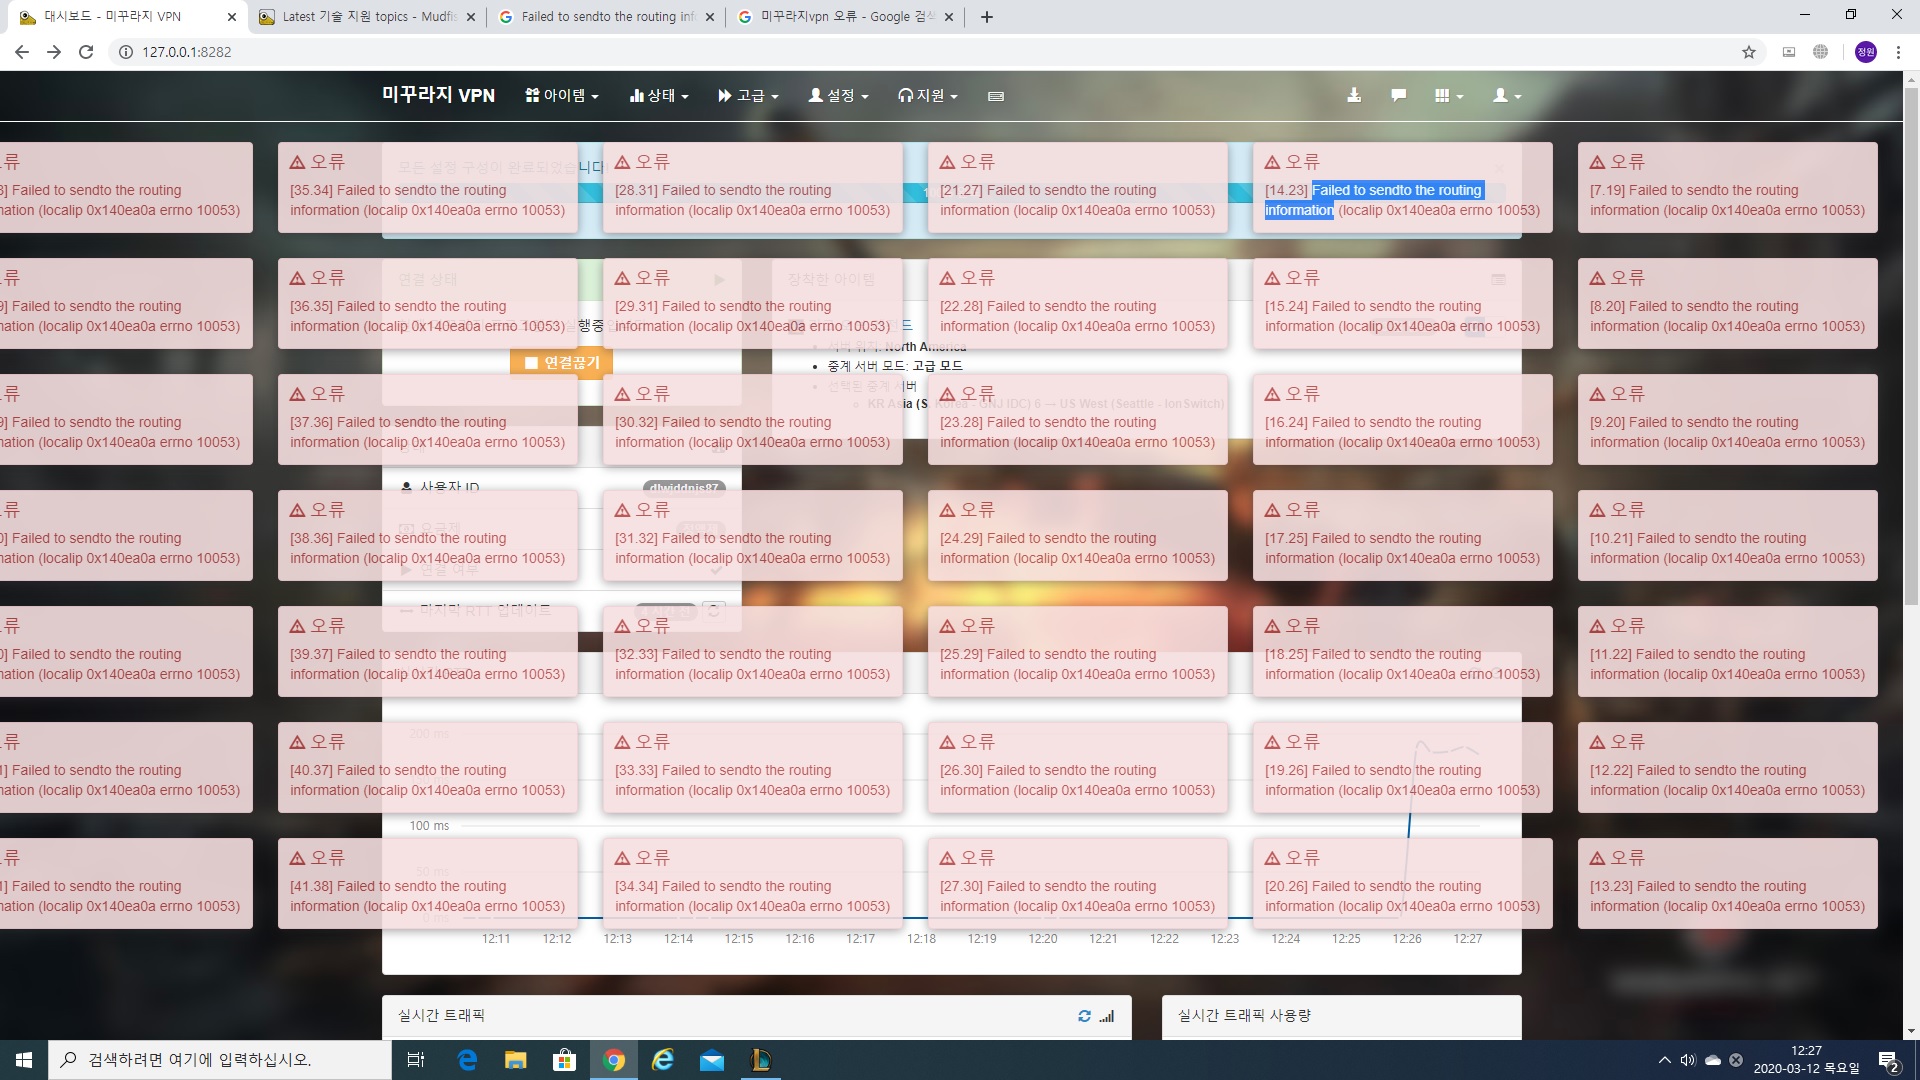
Task: Click the 연결끊기 disconnect button
Action: tap(561, 363)
